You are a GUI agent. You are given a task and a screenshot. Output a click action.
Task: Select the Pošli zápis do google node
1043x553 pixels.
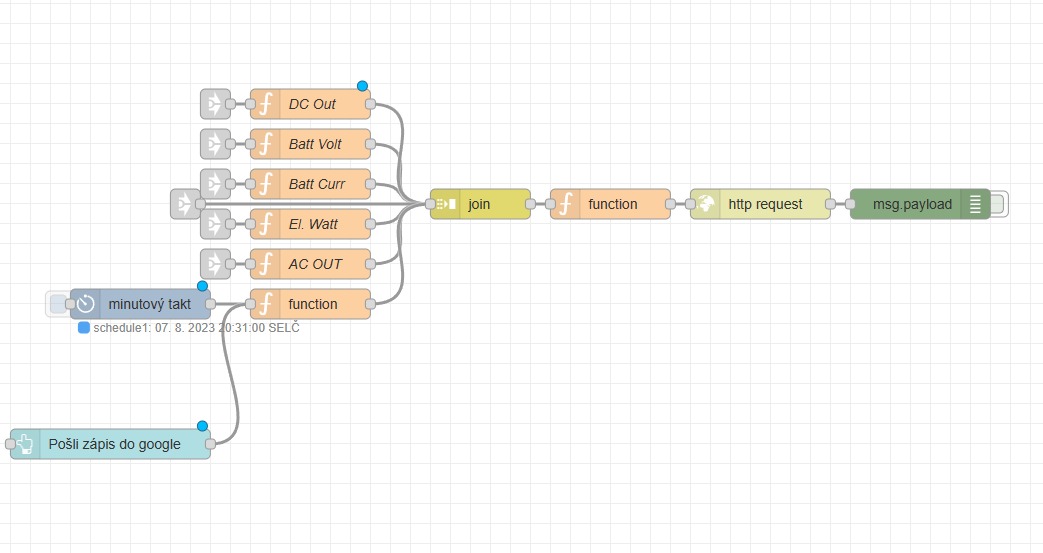(110, 444)
